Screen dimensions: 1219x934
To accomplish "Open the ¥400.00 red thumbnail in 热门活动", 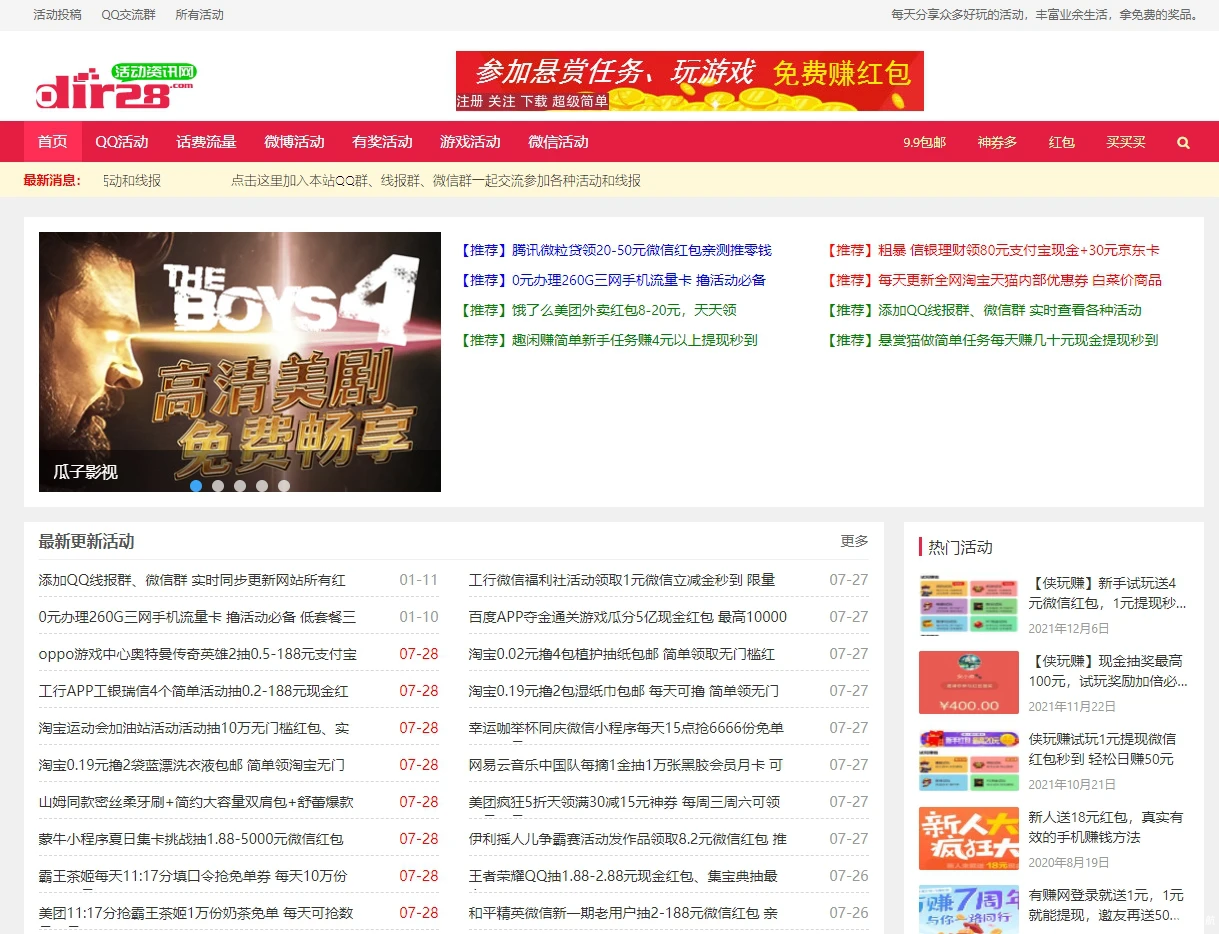I will (x=968, y=682).
